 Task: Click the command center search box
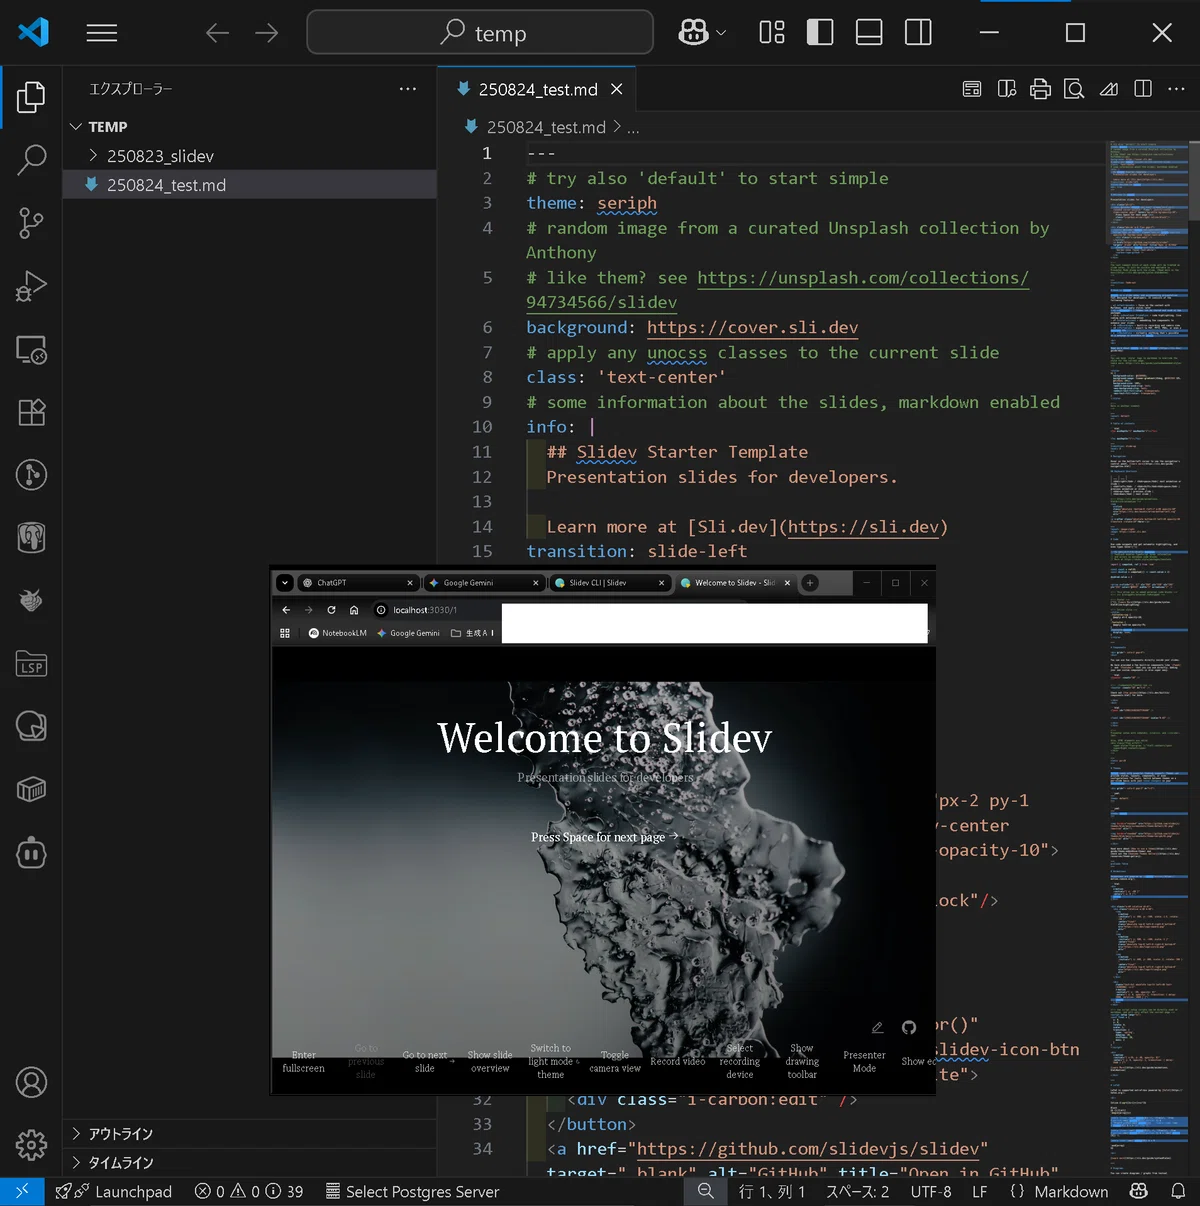tap(480, 33)
